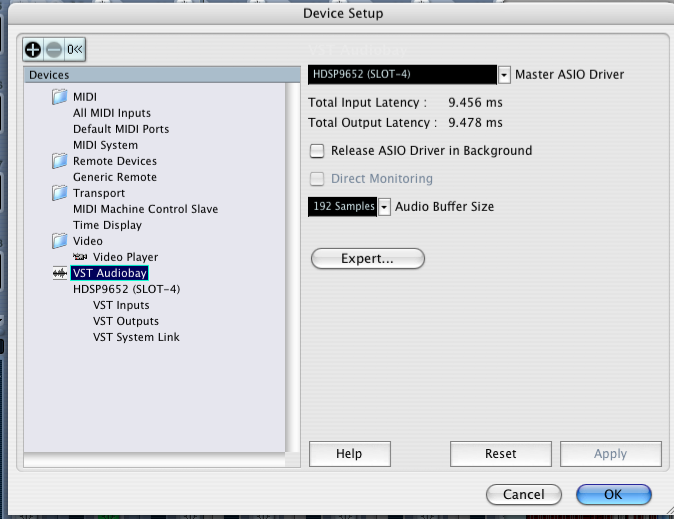Open the Master ASIO Driver dropdown arrow

504,75
